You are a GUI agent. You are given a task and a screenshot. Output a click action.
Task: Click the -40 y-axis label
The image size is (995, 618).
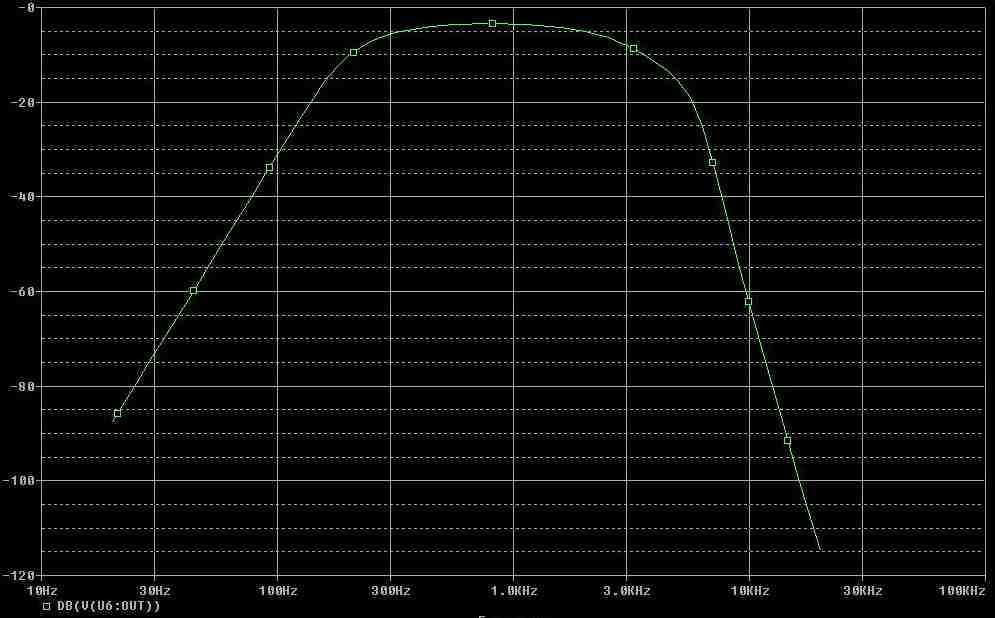click(22, 197)
